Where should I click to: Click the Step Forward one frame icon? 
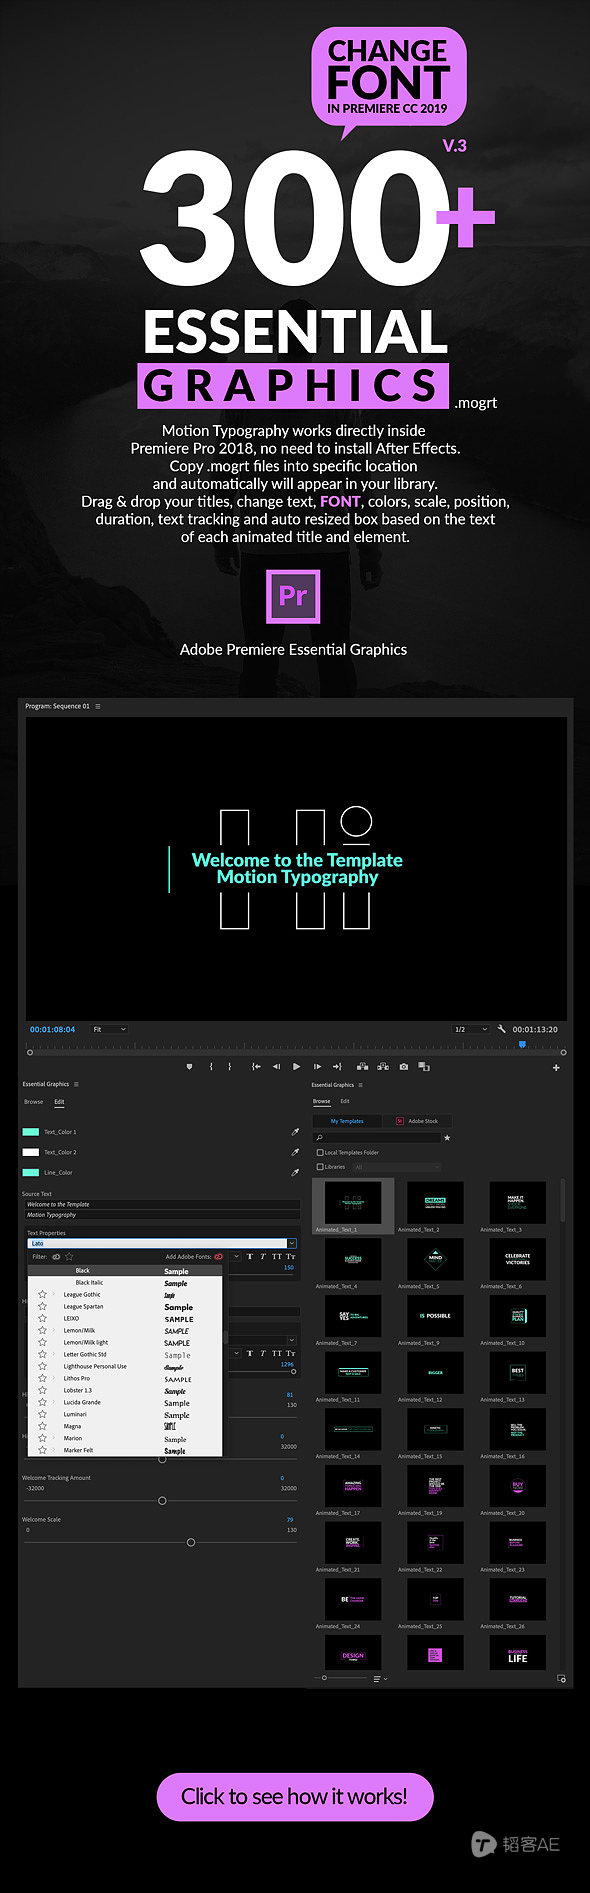click(x=318, y=1067)
